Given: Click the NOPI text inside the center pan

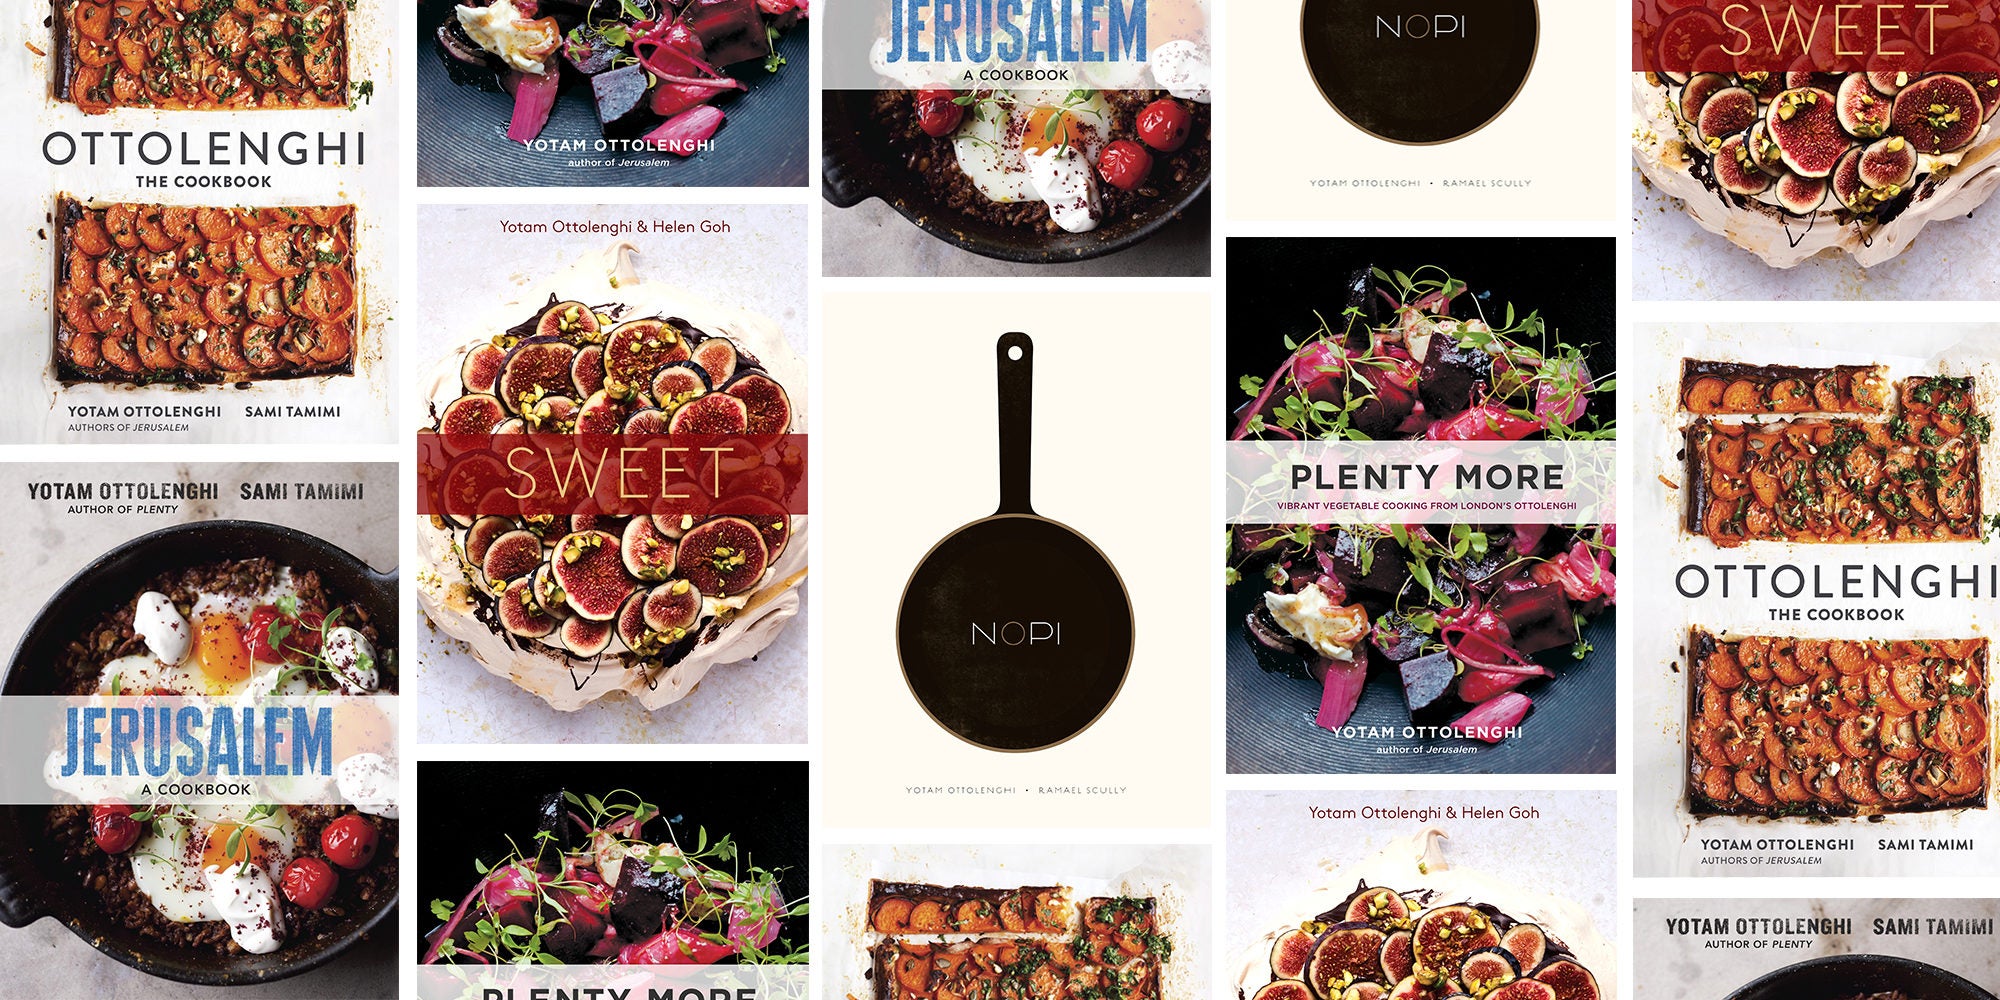Looking at the screenshot, I should pyautogui.click(x=1016, y=633).
